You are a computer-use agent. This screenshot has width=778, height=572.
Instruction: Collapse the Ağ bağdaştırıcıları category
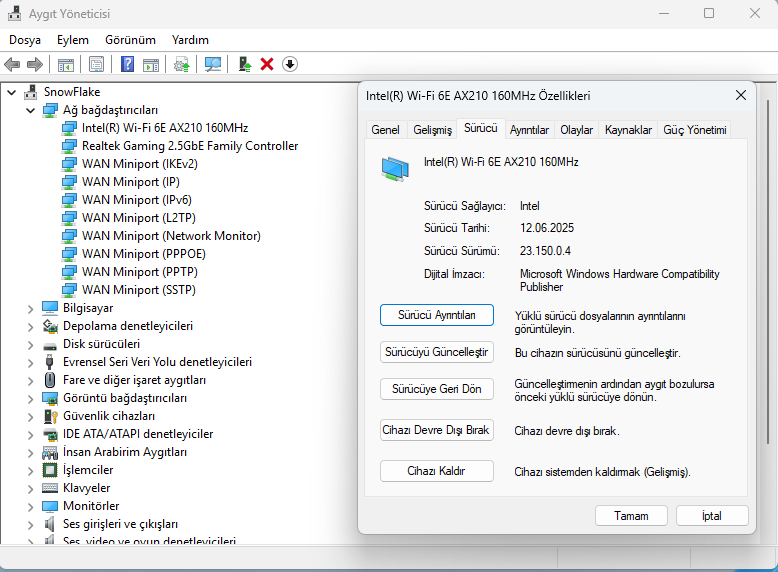tap(31, 110)
